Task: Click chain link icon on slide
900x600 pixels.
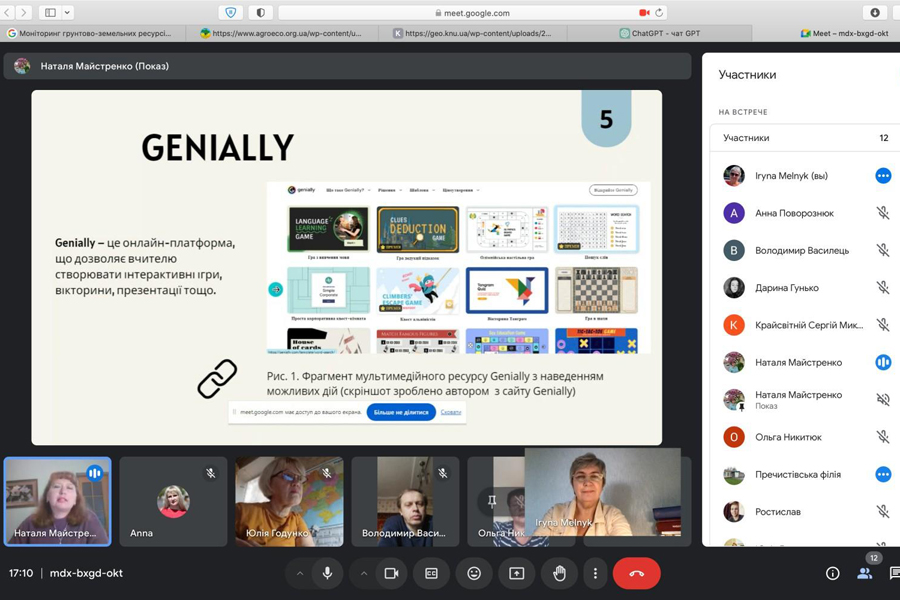Action: pyautogui.click(x=217, y=379)
